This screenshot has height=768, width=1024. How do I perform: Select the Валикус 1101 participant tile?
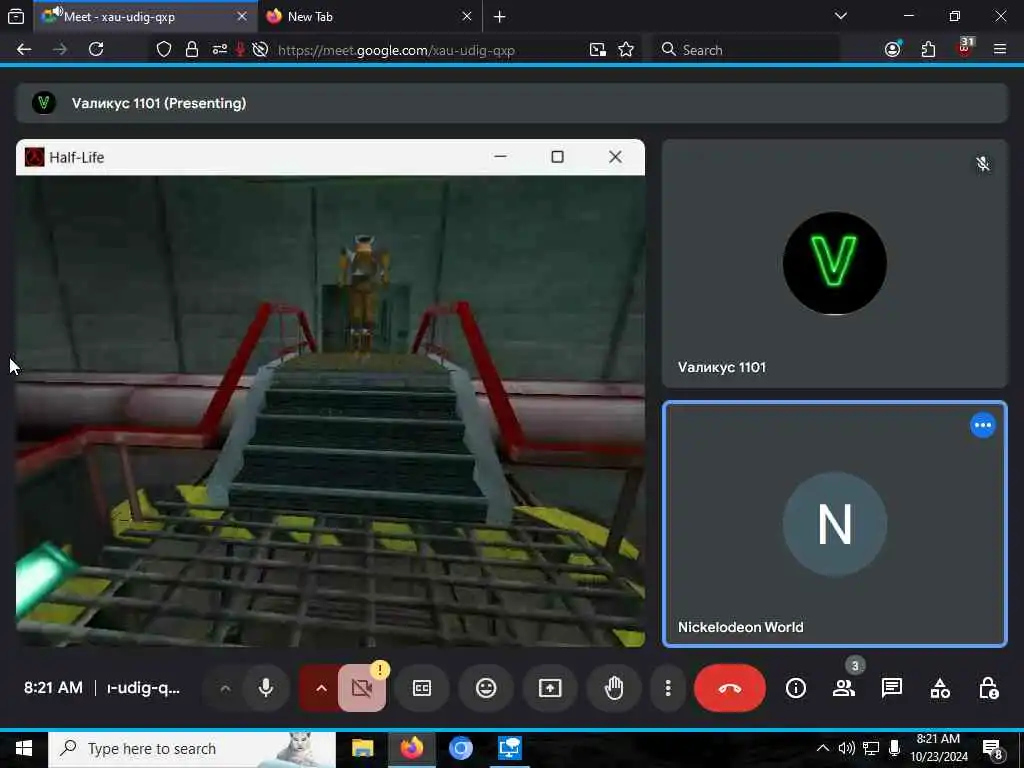point(835,263)
